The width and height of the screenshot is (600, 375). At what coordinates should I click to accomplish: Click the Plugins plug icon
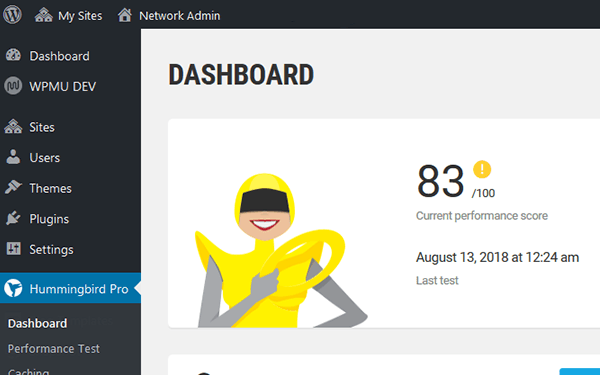13,218
